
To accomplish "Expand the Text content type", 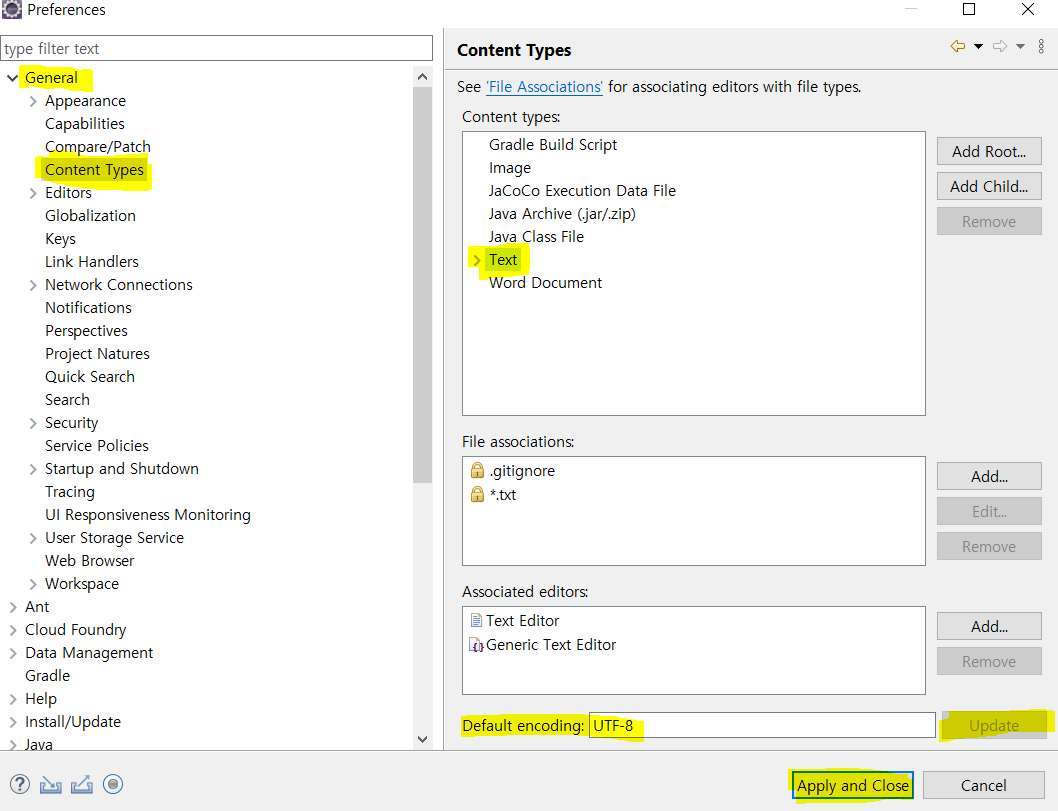I will [476, 260].
